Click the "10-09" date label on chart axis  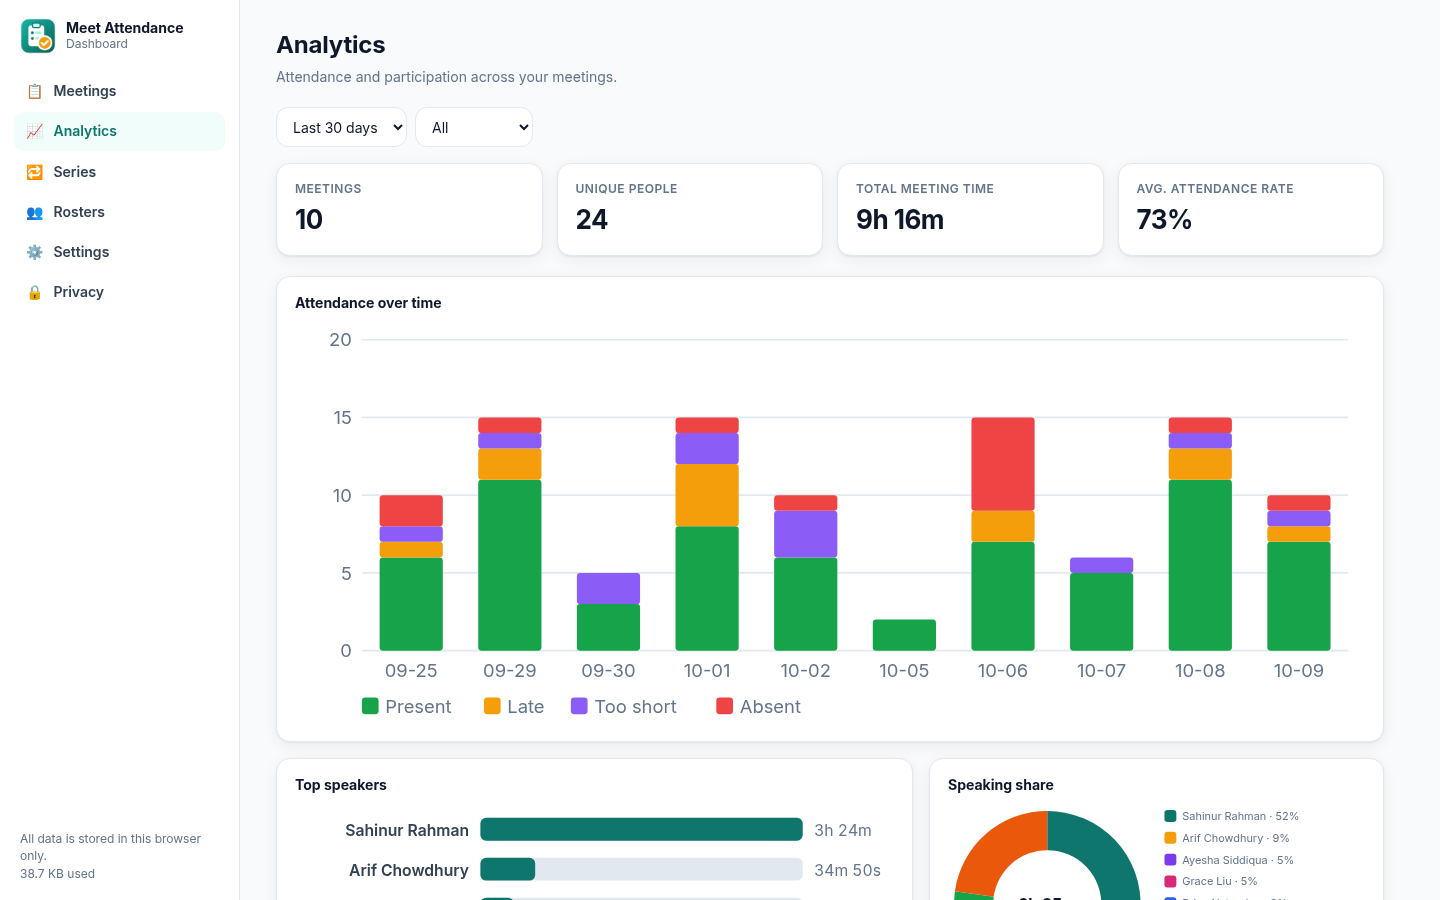click(1299, 671)
